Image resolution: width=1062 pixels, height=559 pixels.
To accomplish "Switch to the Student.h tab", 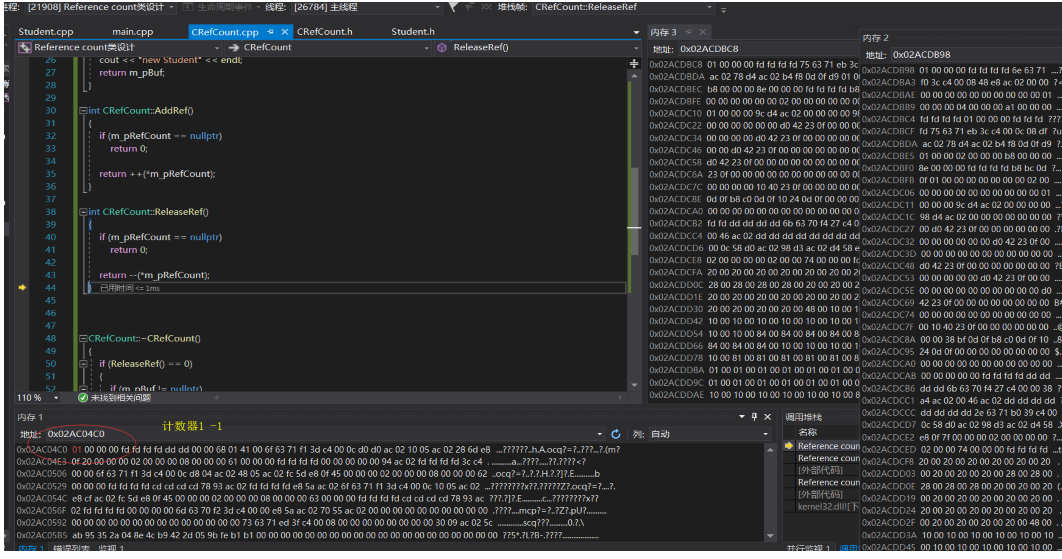I will coord(412,32).
